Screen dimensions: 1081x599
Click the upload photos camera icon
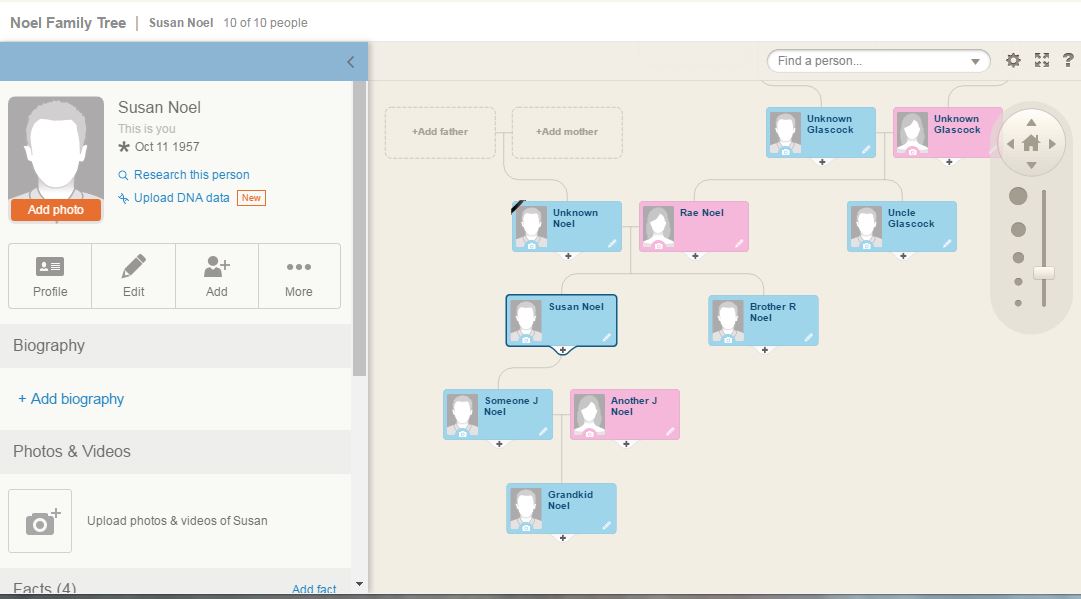(40, 521)
